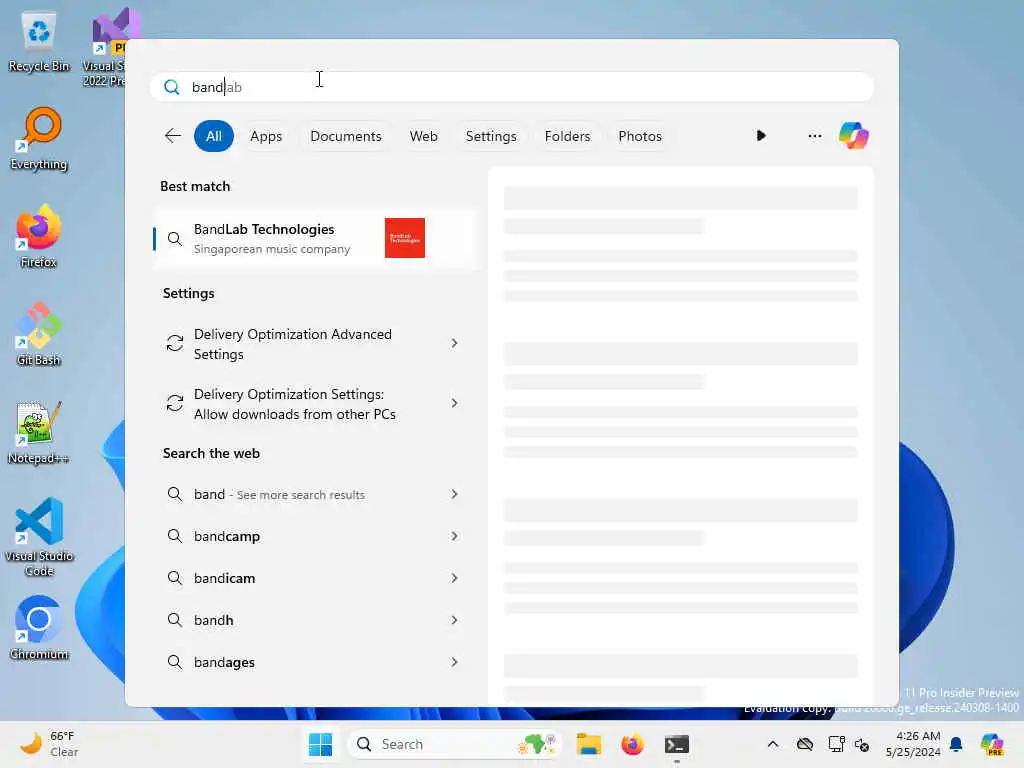The width and height of the screenshot is (1024, 768).
Task: Click the play arrow to show more filters
Action: coord(761,136)
